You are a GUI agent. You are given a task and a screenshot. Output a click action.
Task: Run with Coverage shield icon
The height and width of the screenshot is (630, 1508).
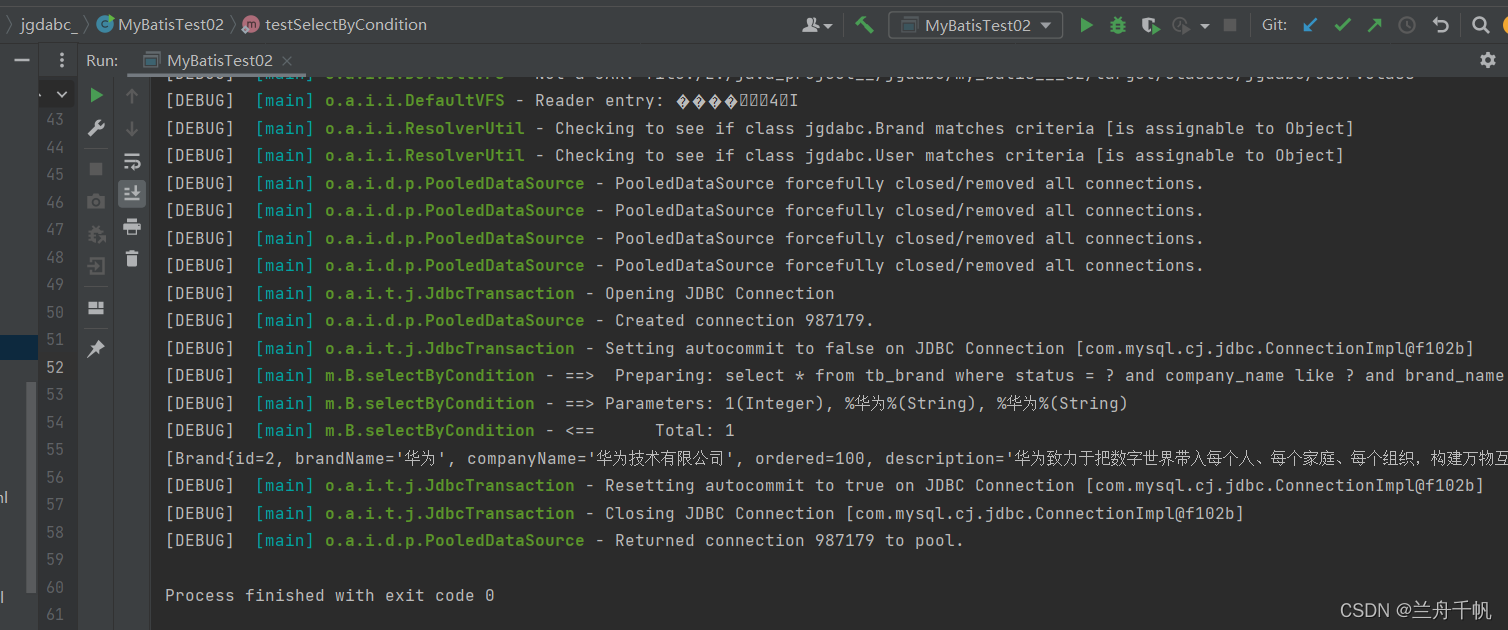(1150, 25)
